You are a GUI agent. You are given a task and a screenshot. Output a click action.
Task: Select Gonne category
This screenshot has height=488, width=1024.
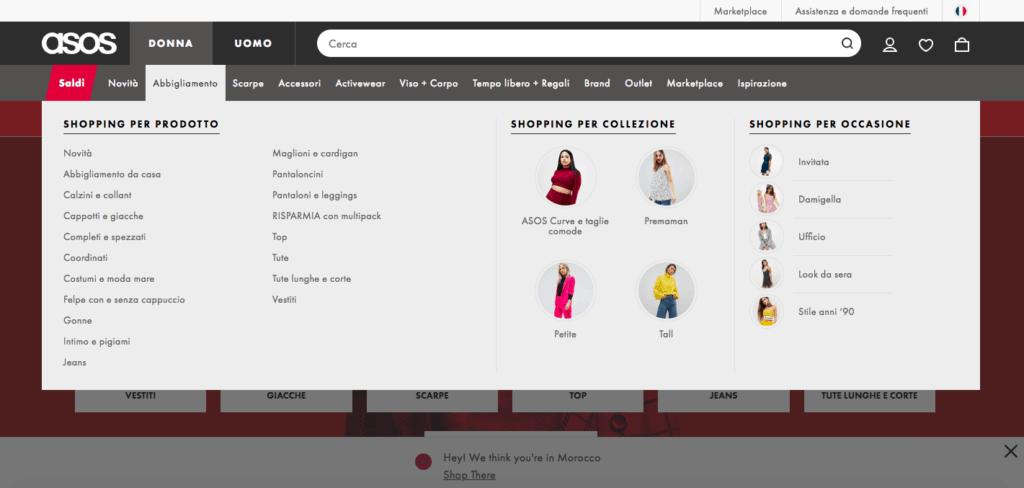[x=78, y=320]
